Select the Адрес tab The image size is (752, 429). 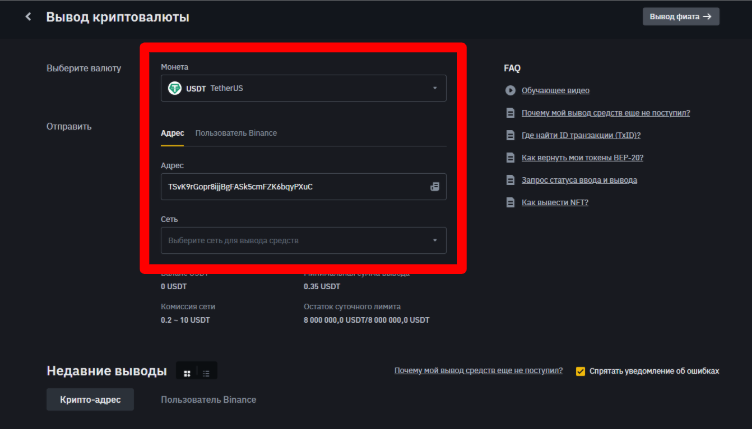(172, 133)
